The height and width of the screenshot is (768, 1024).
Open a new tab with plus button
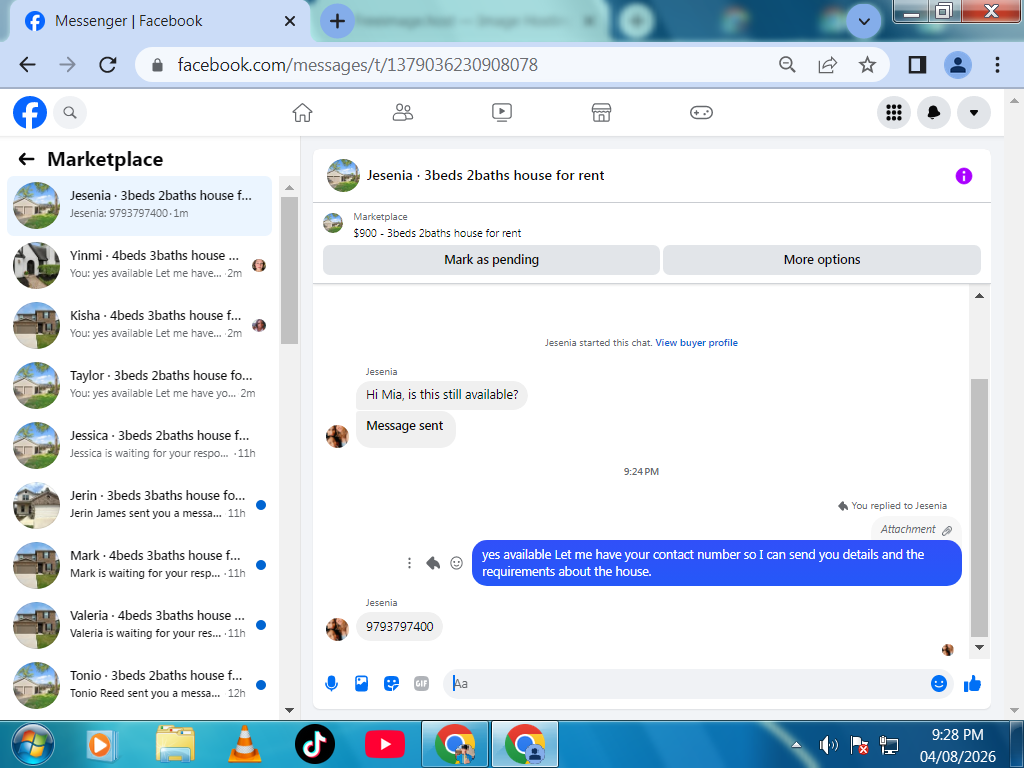point(337,21)
